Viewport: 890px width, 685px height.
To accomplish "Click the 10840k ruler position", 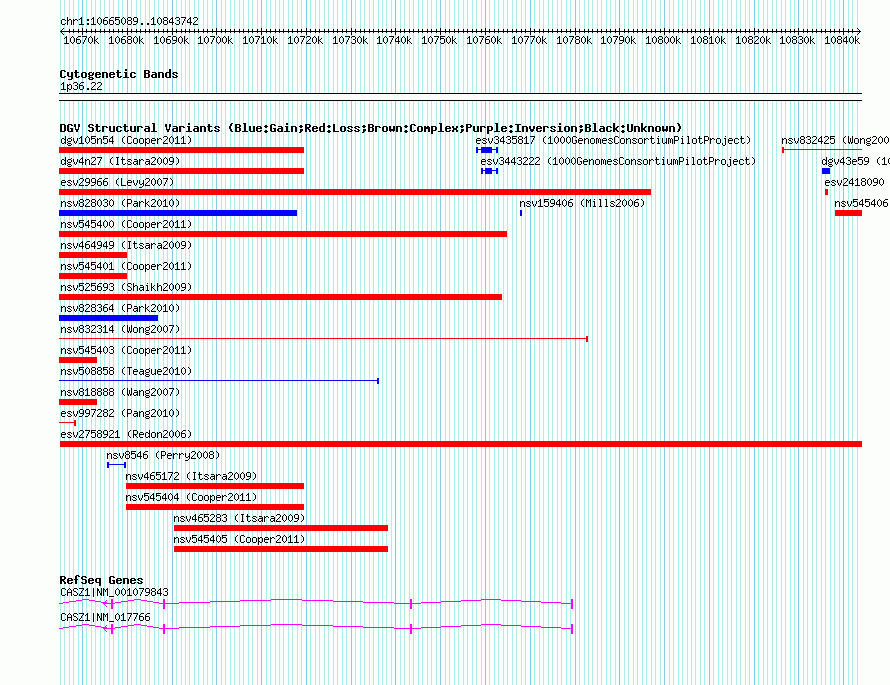I will click(x=842, y=40).
